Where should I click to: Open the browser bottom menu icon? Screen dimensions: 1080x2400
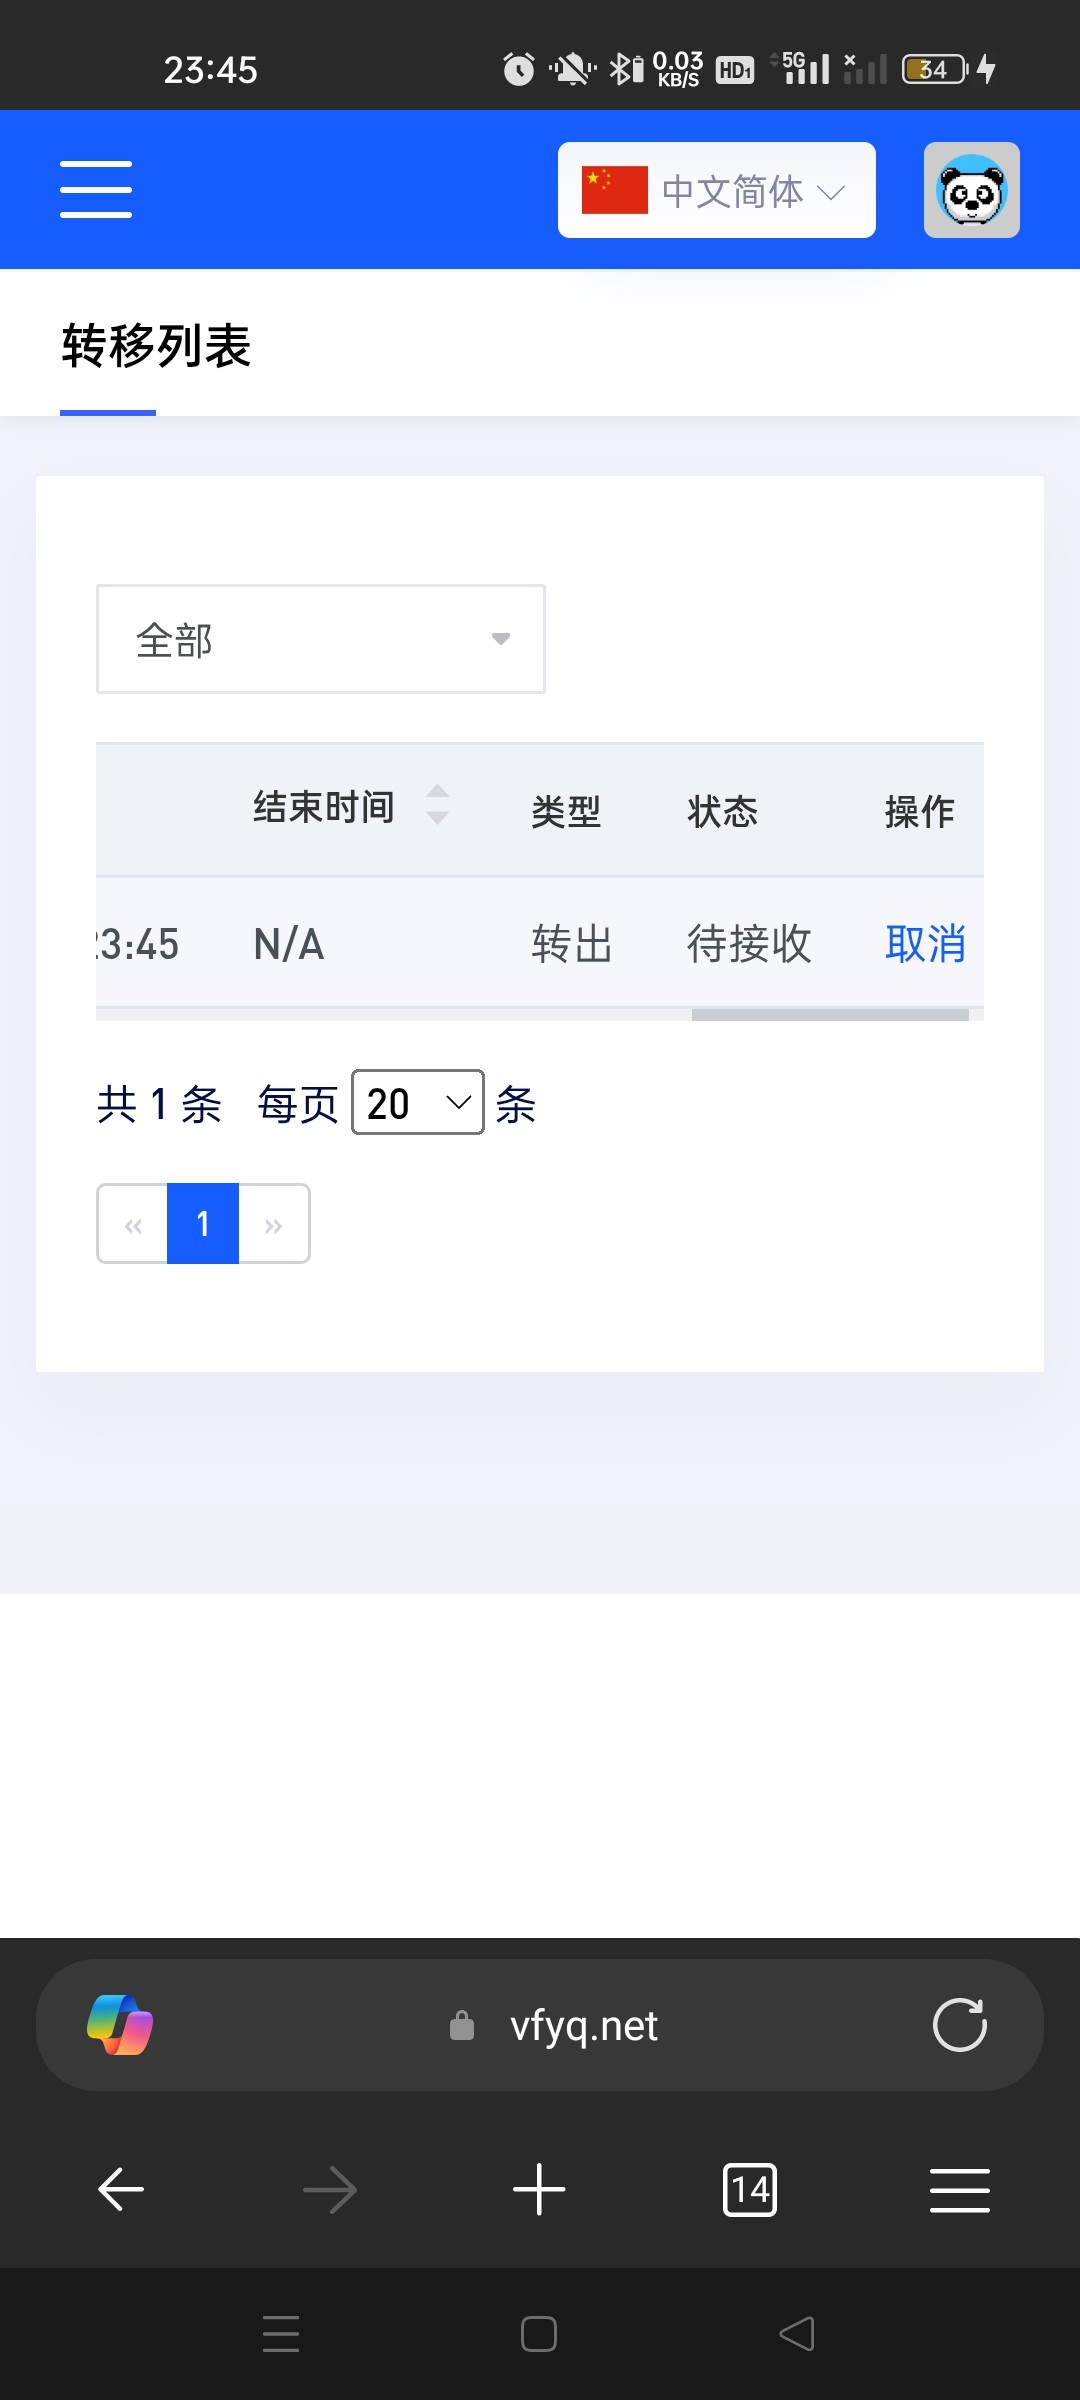(960, 2190)
